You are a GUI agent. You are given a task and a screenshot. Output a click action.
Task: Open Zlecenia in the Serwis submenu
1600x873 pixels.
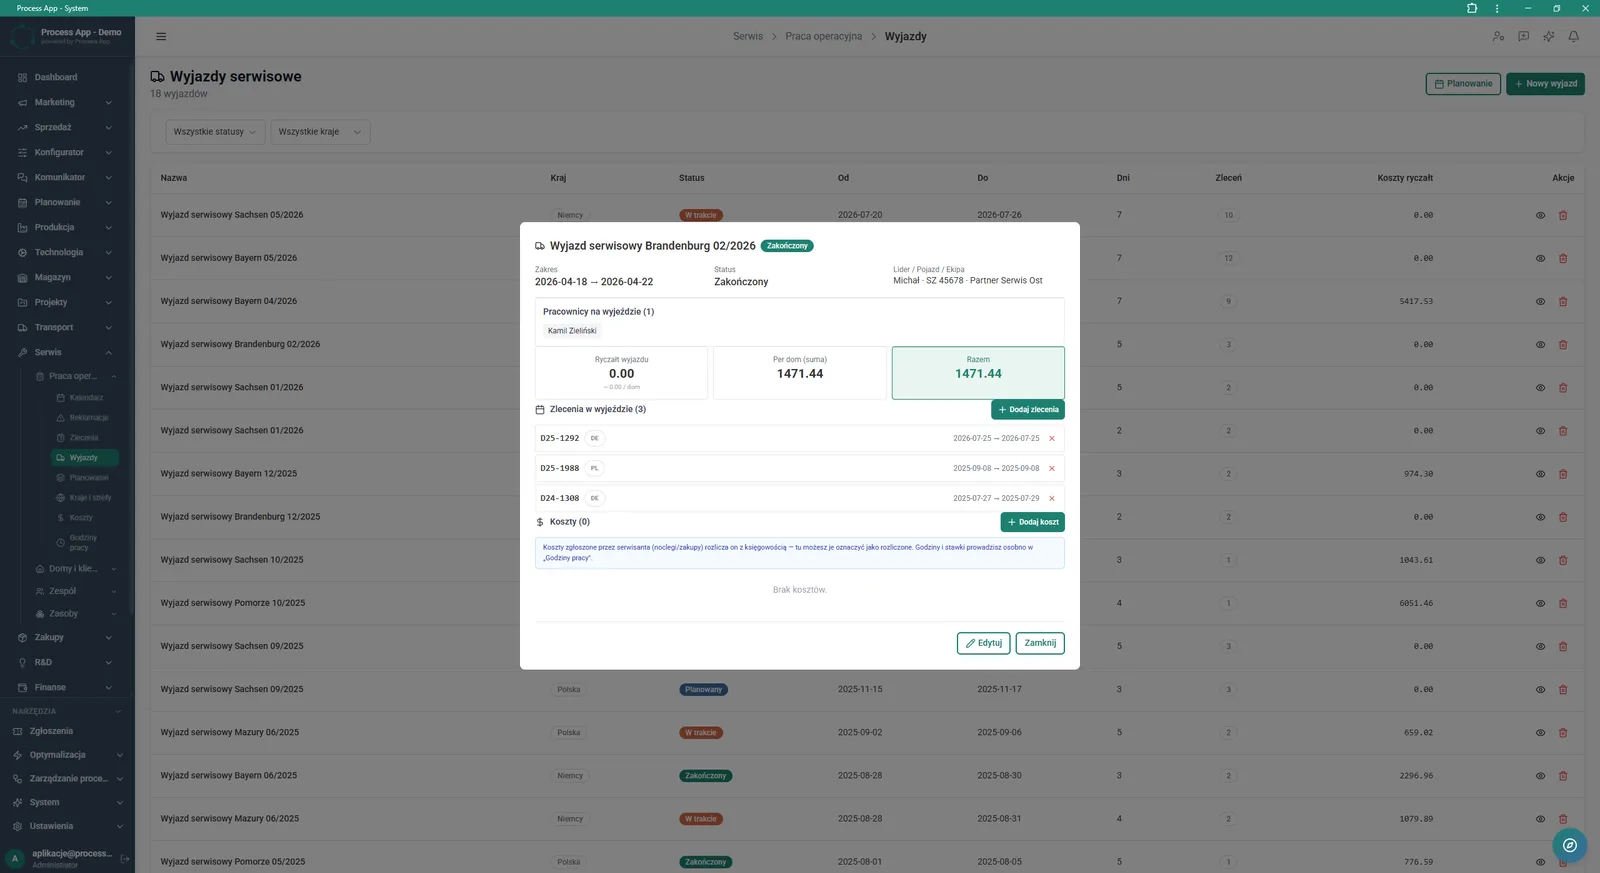pos(85,438)
